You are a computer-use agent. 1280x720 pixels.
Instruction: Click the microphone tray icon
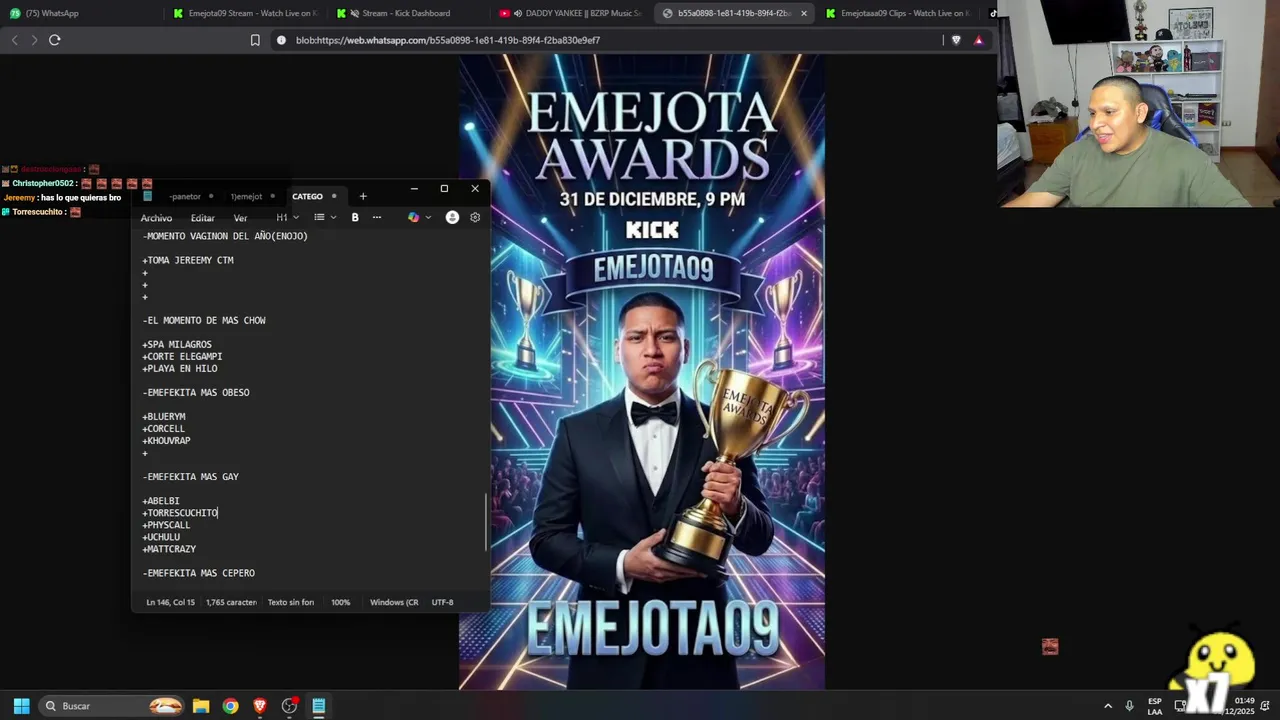(x=1130, y=706)
